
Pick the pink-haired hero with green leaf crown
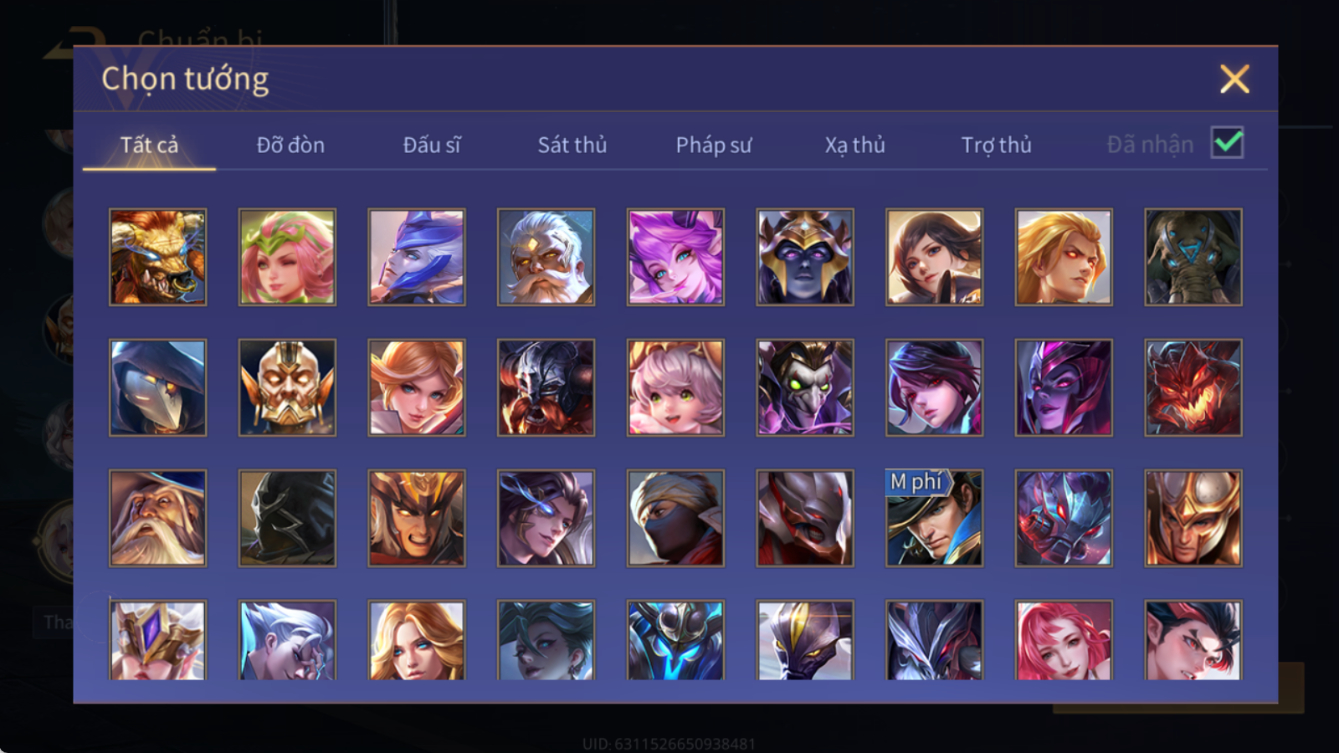click(287, 257)
